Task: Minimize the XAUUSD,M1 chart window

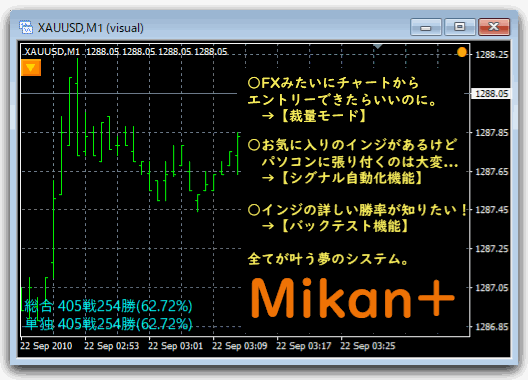Action: pos(426,27)
